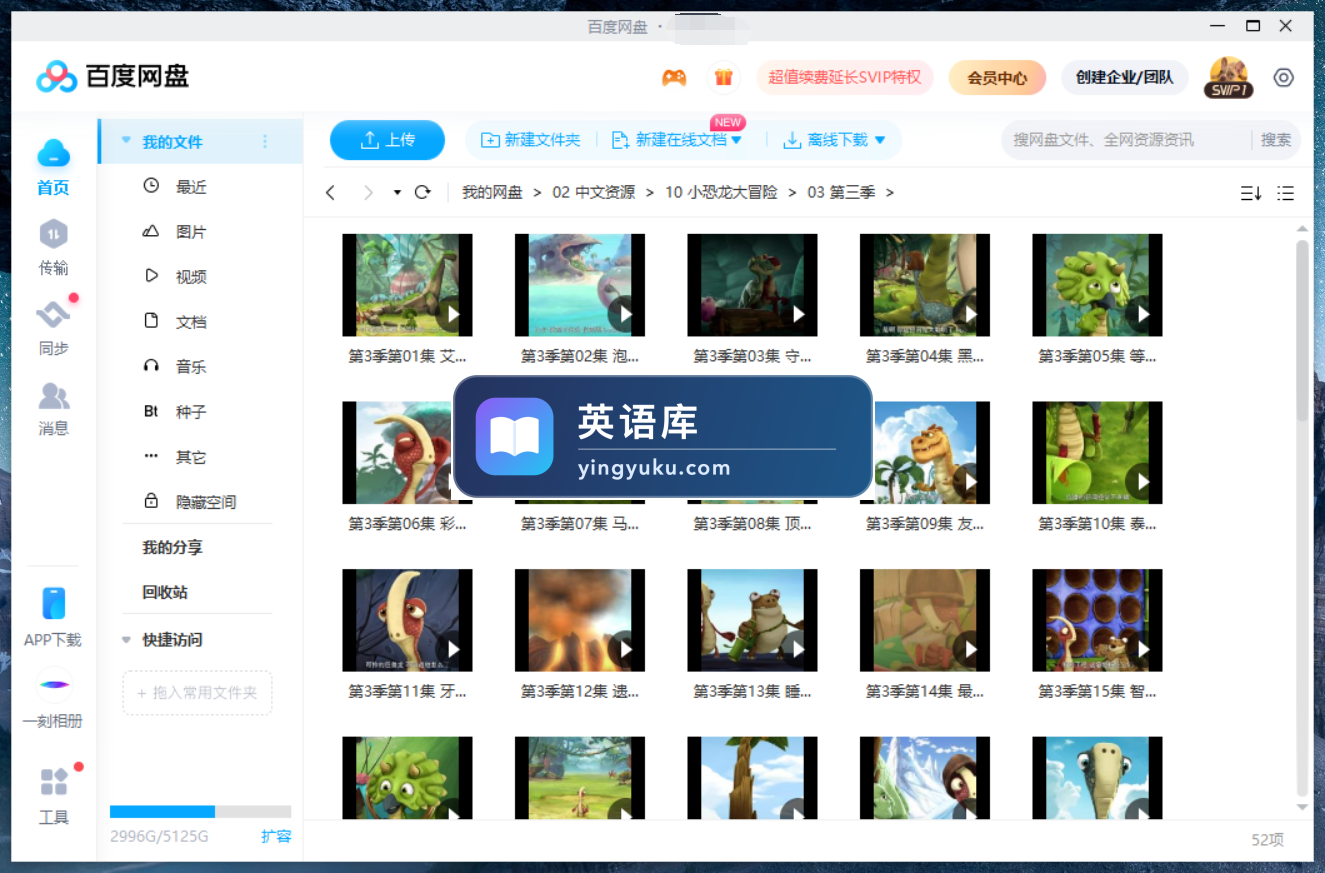The width and height of the screenshot is (1325, 873).
Task: Open the APP下载 phone icon
Action: [x=54, y=604]
